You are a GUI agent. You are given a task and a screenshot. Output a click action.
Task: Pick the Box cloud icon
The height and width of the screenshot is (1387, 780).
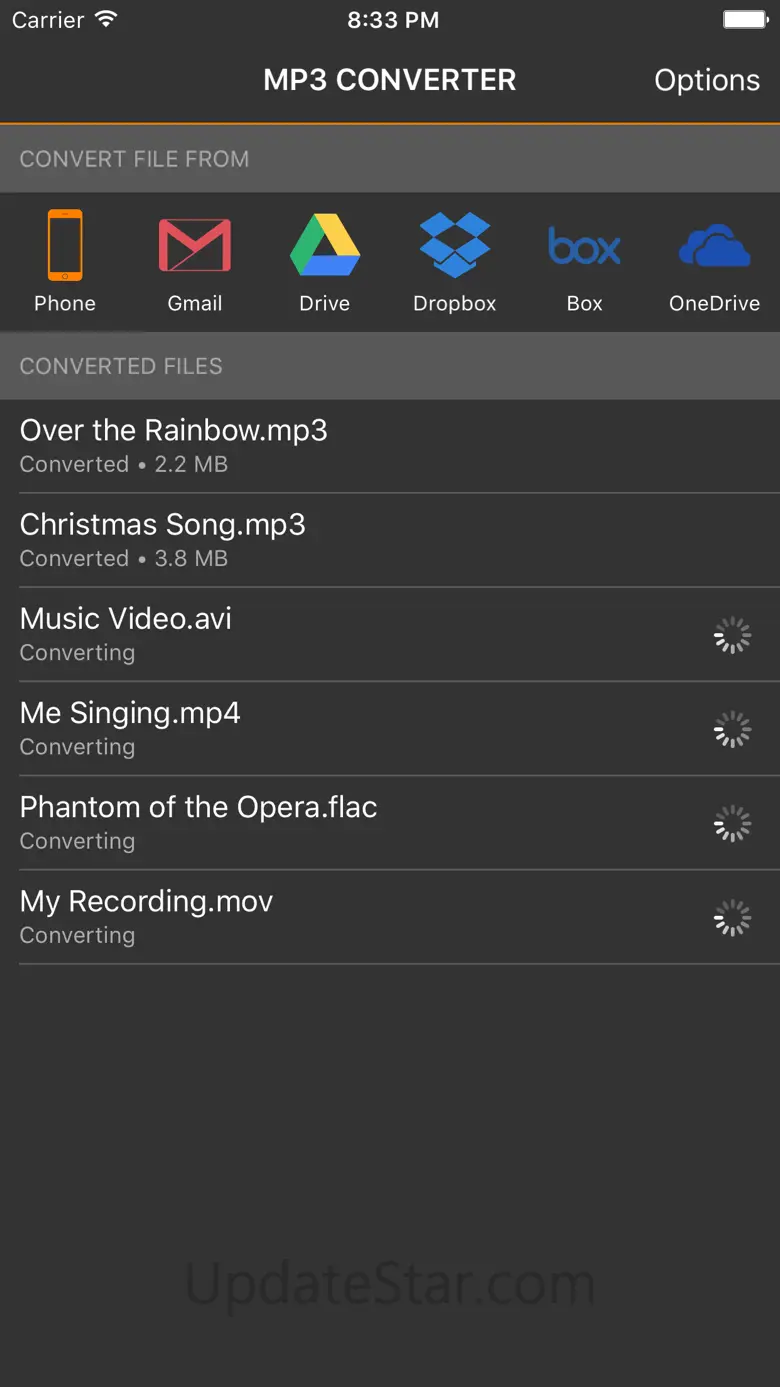[585, 246]
